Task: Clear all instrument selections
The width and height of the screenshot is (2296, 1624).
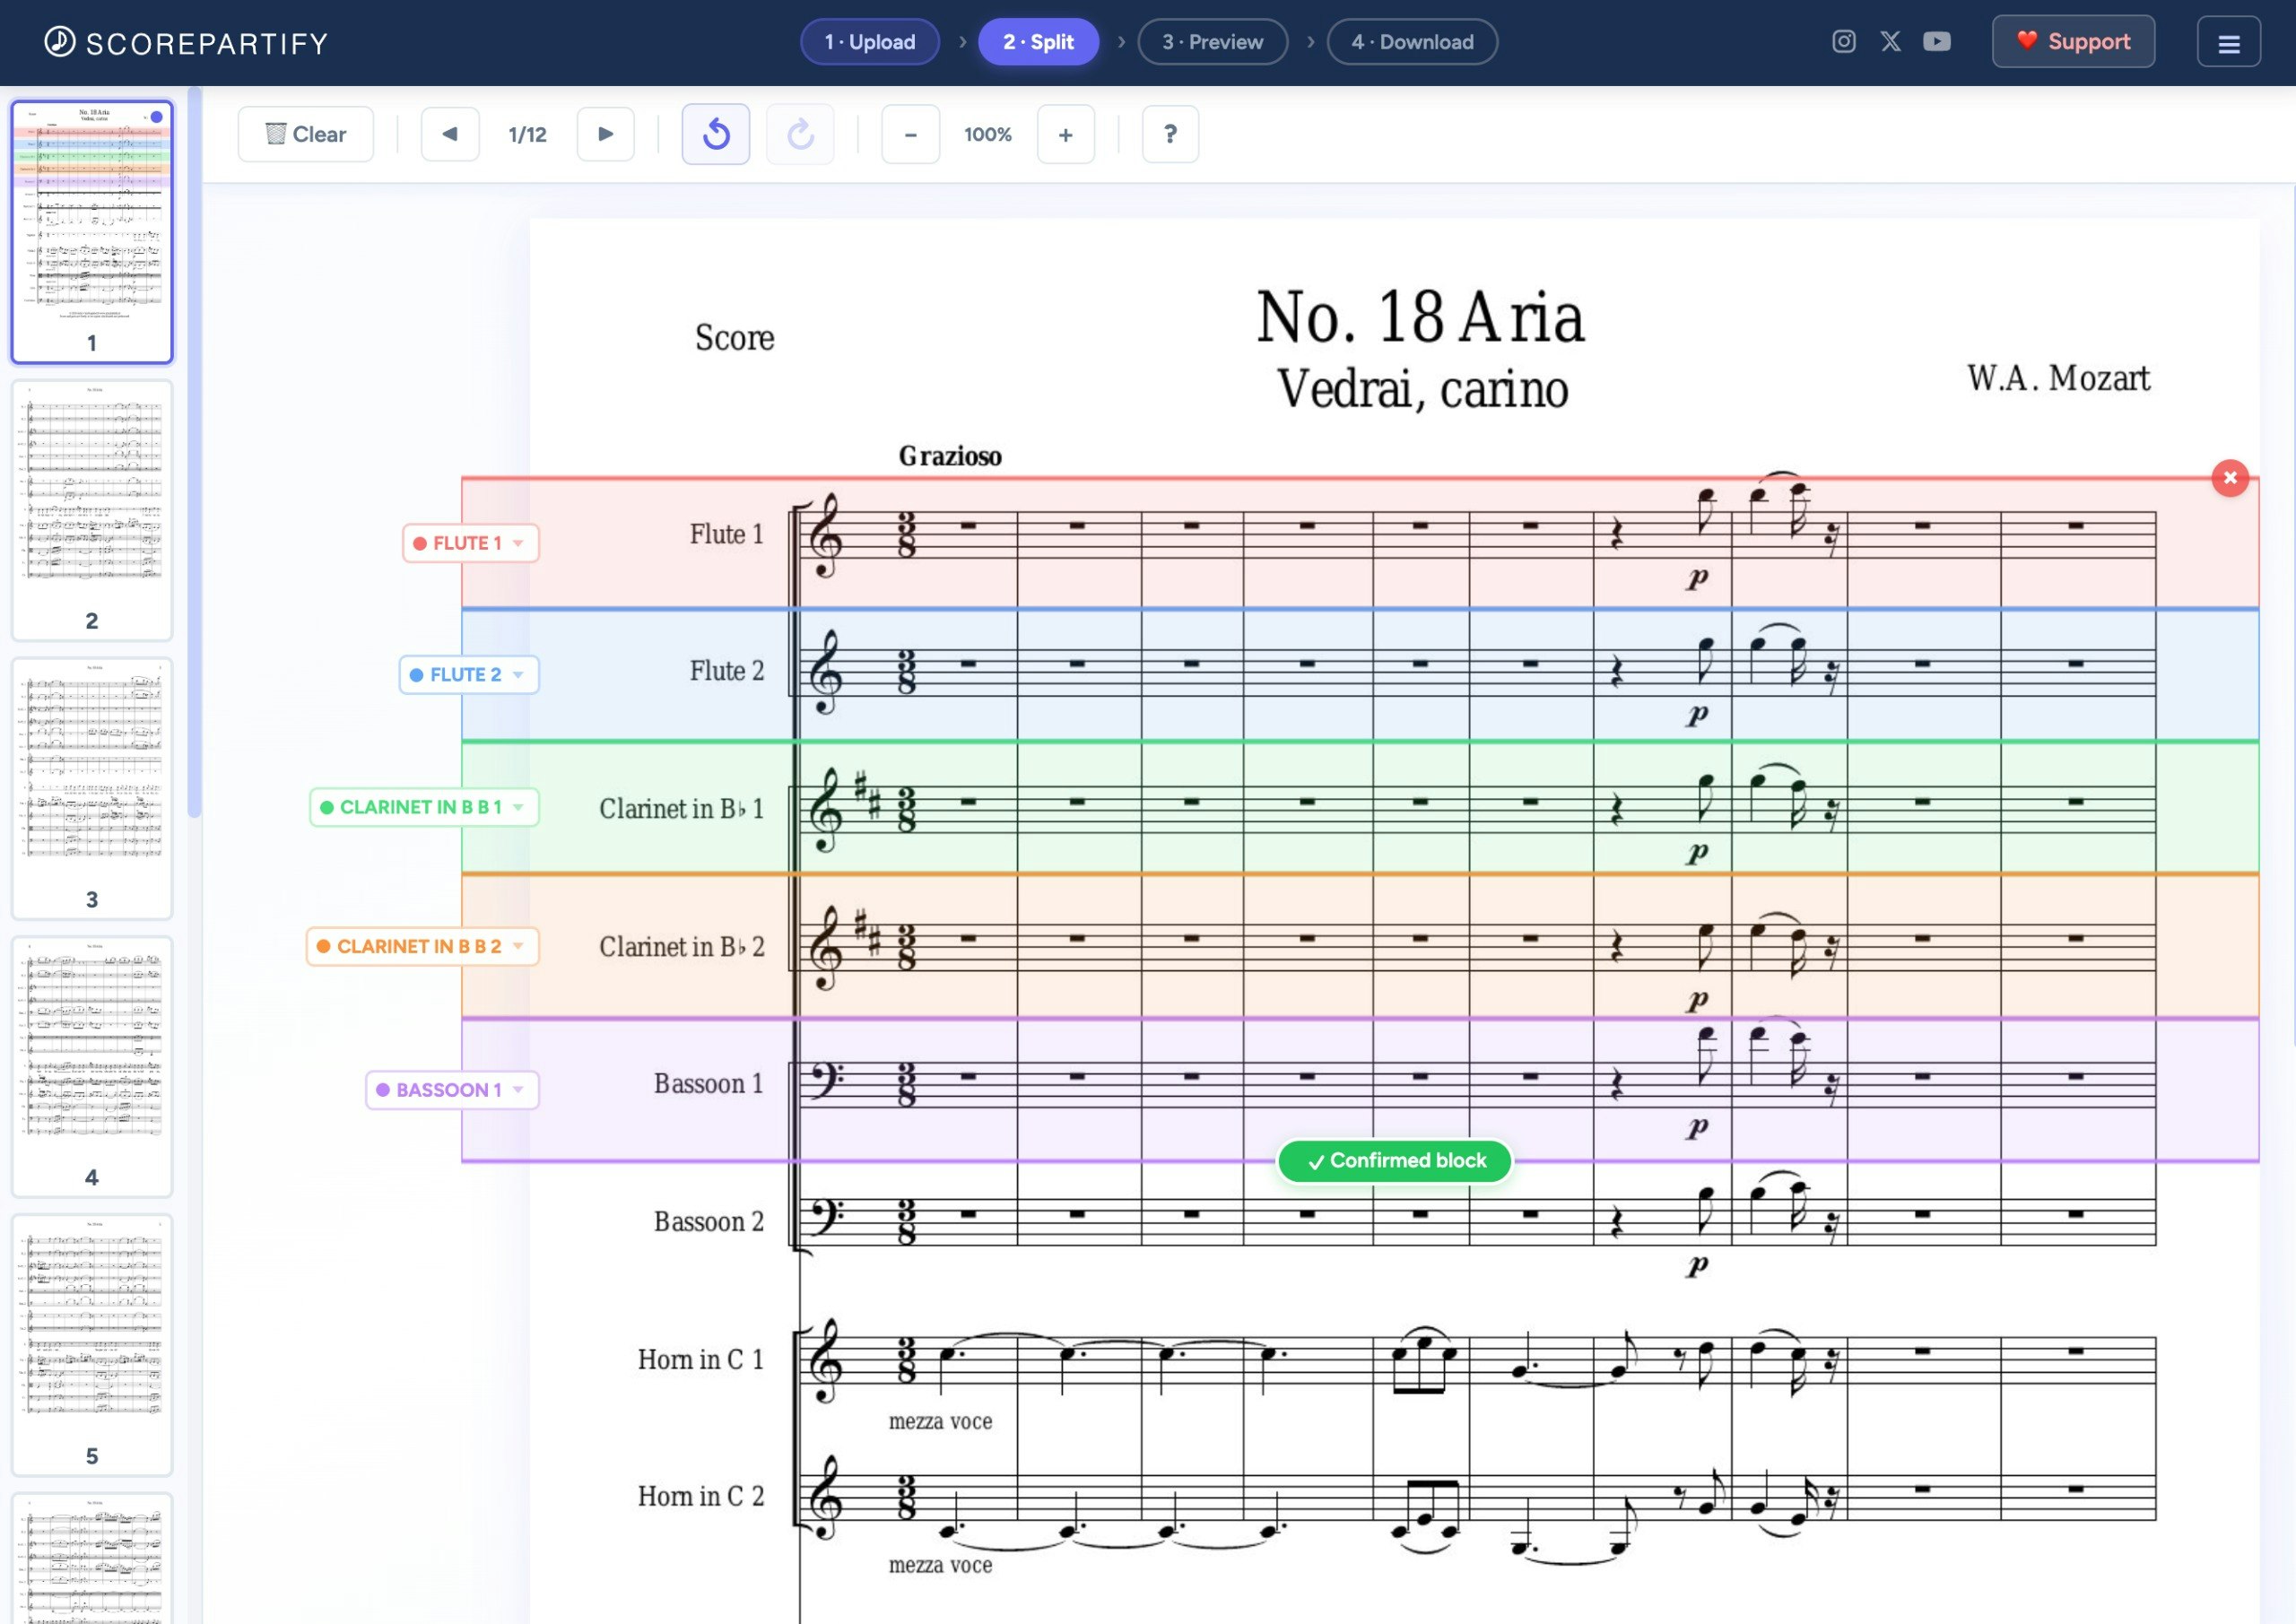Action: (x=305, y=133)
